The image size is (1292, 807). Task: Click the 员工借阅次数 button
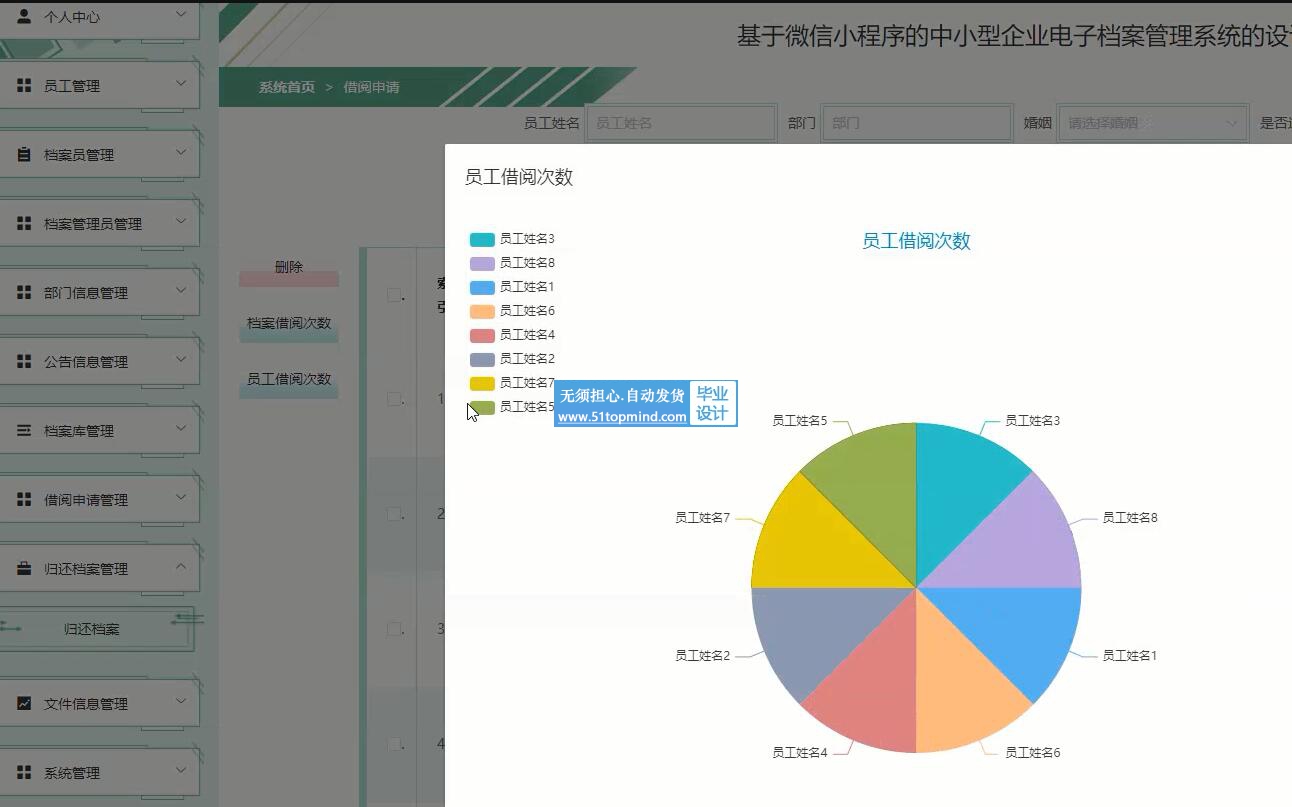click(289, 381)
